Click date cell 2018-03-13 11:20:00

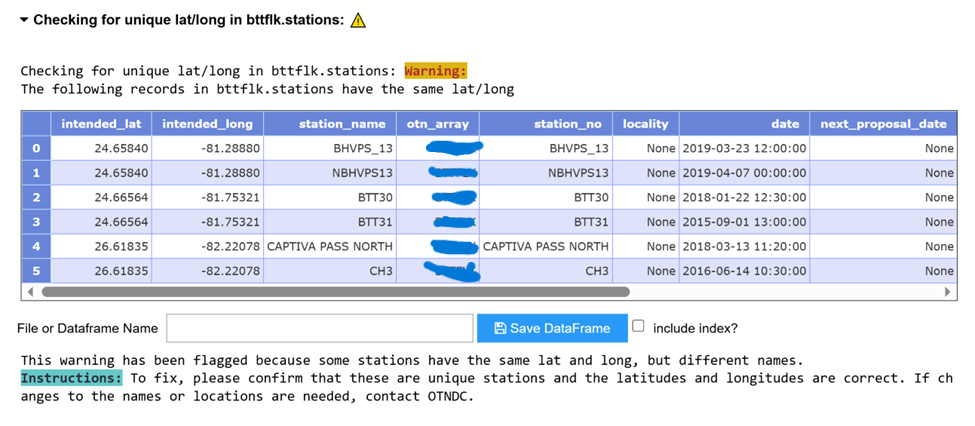tap(744, 246)
